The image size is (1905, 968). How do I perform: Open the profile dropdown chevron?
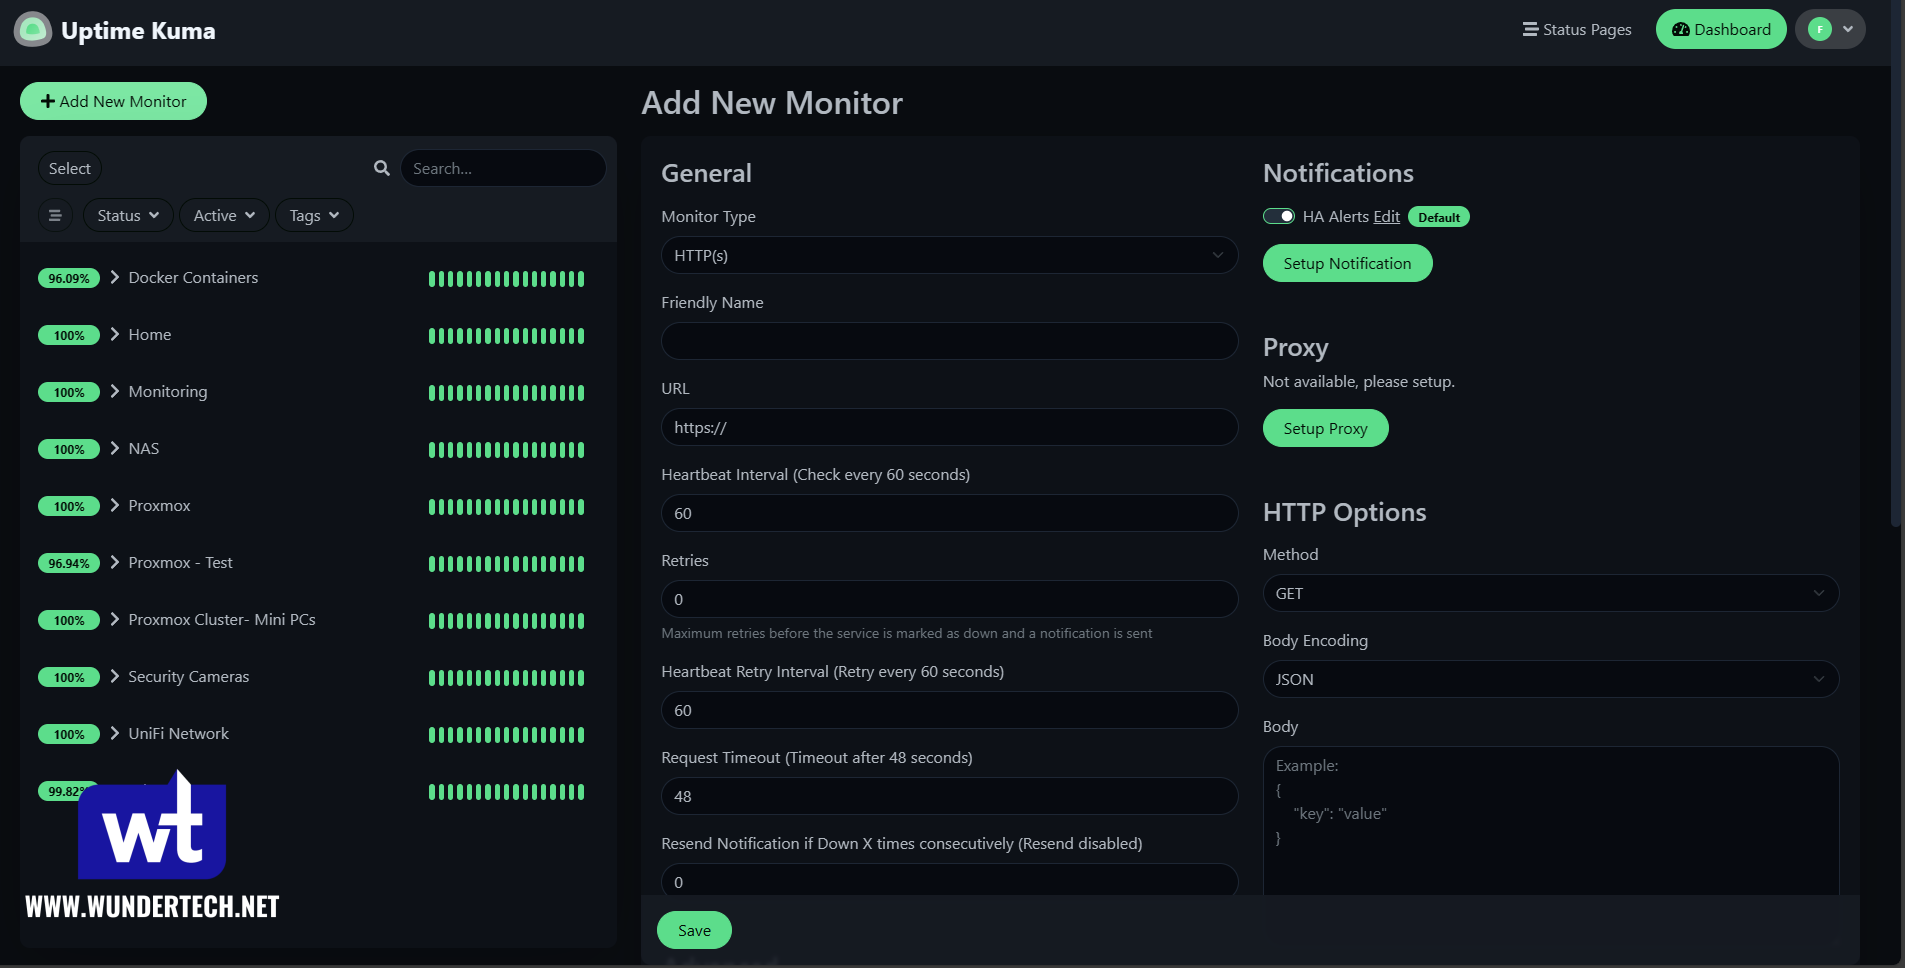point(1848,29)
